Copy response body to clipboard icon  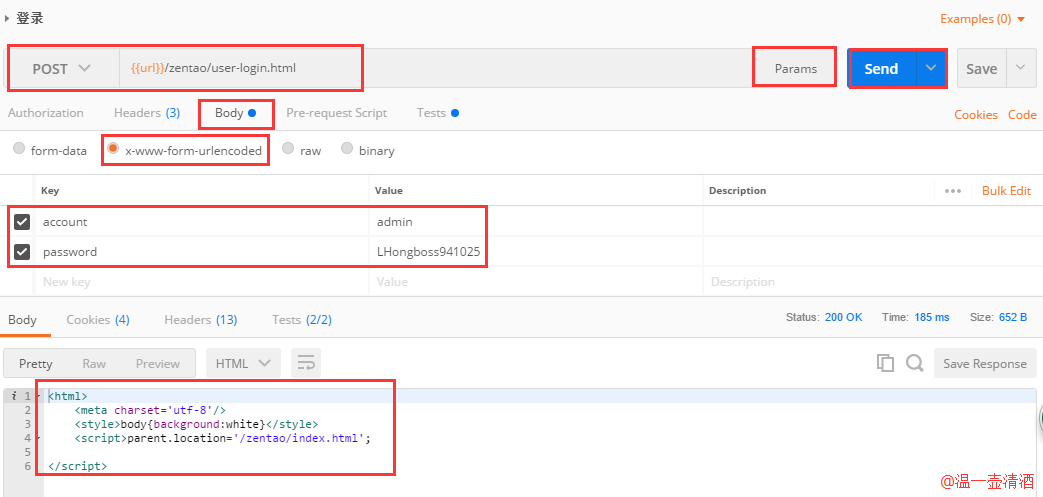point(885,363)
